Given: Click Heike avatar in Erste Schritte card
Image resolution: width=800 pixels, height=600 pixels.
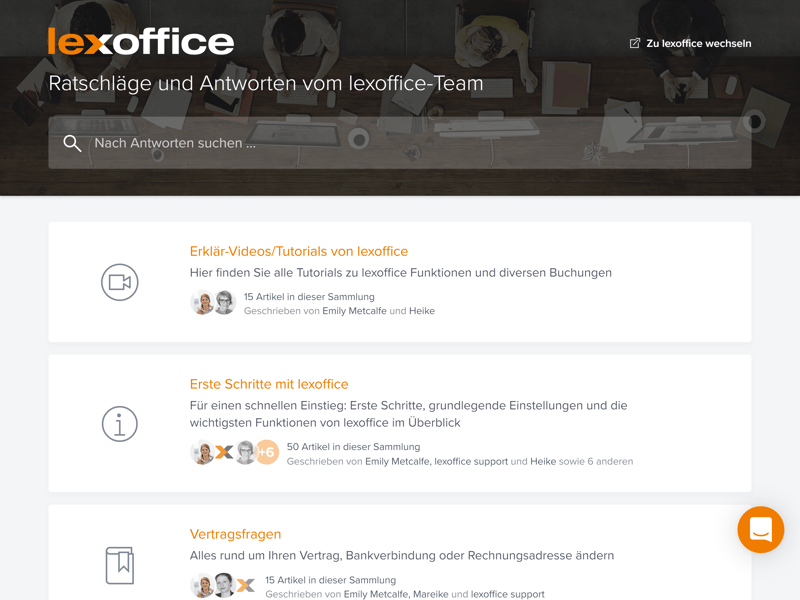Looking at the screenshot, I should coord(245,452).
